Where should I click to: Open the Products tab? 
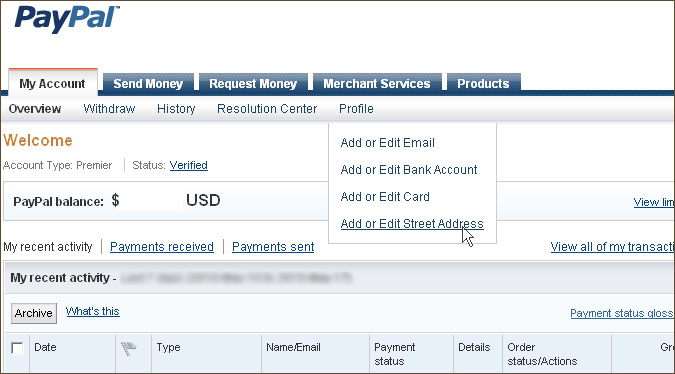483,83
